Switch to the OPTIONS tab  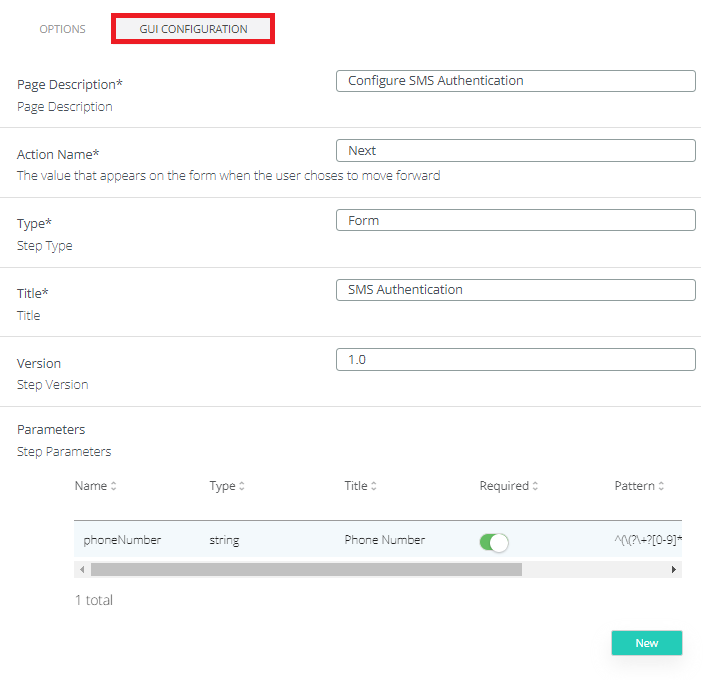point(62,29)
